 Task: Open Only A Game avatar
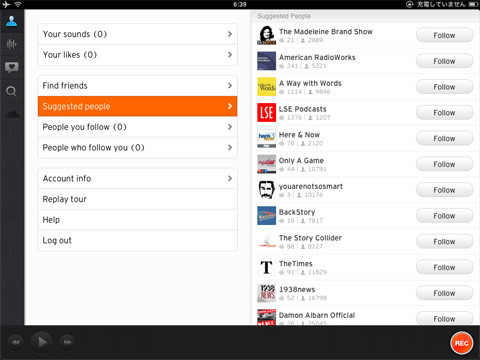tap(266, 164)
